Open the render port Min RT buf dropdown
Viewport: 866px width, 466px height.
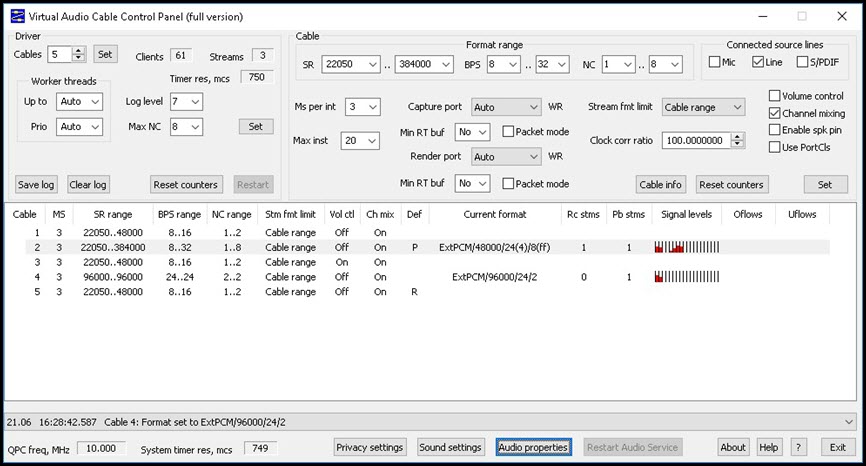pos(472,183)
